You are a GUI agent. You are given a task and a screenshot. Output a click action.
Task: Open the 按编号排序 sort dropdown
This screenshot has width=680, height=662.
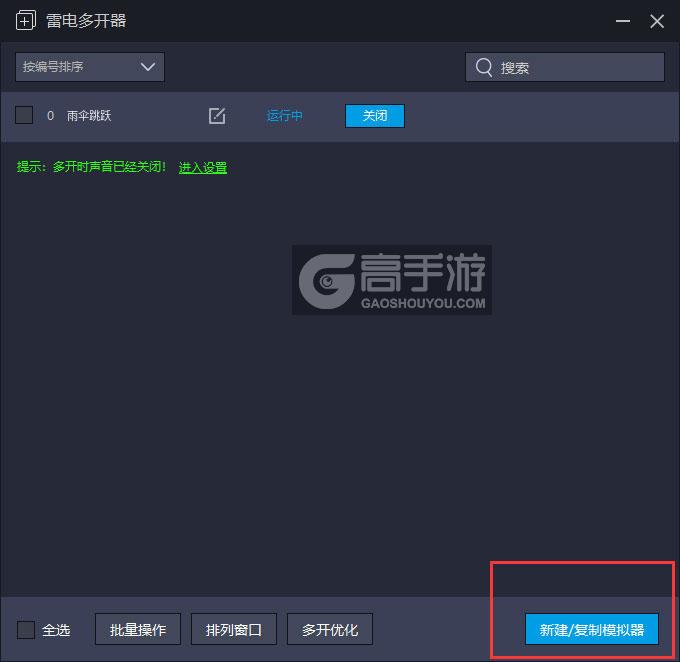coord(90,67)
